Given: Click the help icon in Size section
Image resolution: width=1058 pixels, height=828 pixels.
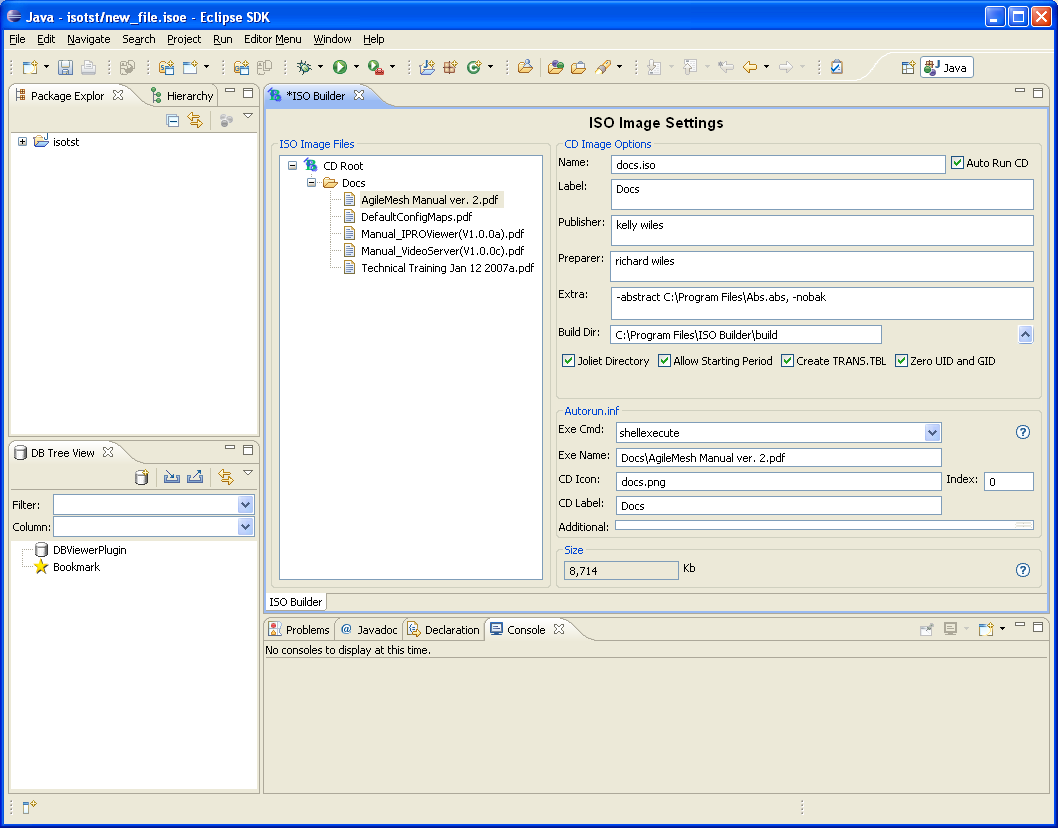Looking at the screenshot, I should click(1022, 570).
